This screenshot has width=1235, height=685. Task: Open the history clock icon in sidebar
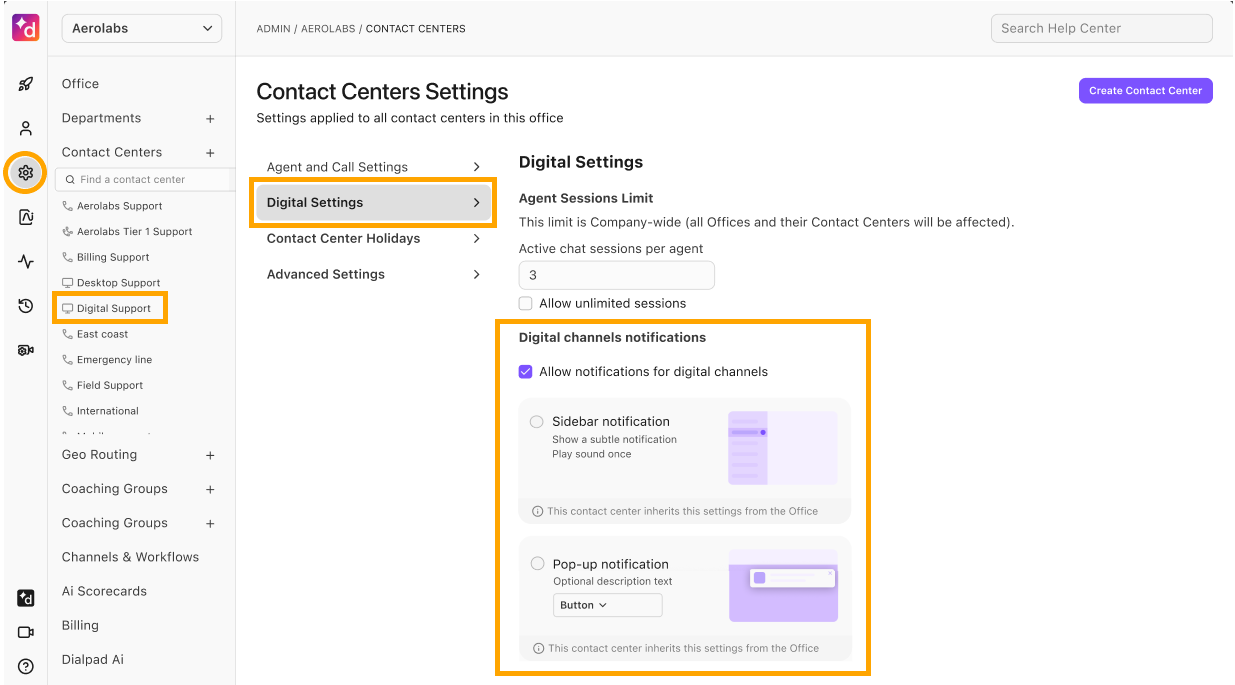pyautogui.click(x=26, y=306)
